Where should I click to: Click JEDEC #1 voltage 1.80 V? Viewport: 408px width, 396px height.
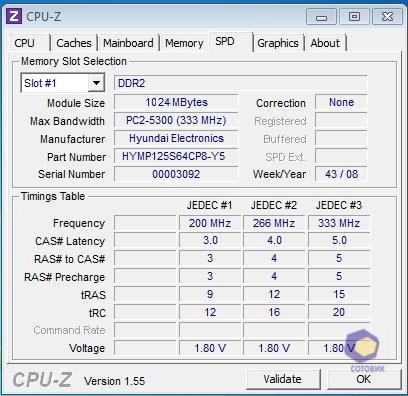[210, 348]
